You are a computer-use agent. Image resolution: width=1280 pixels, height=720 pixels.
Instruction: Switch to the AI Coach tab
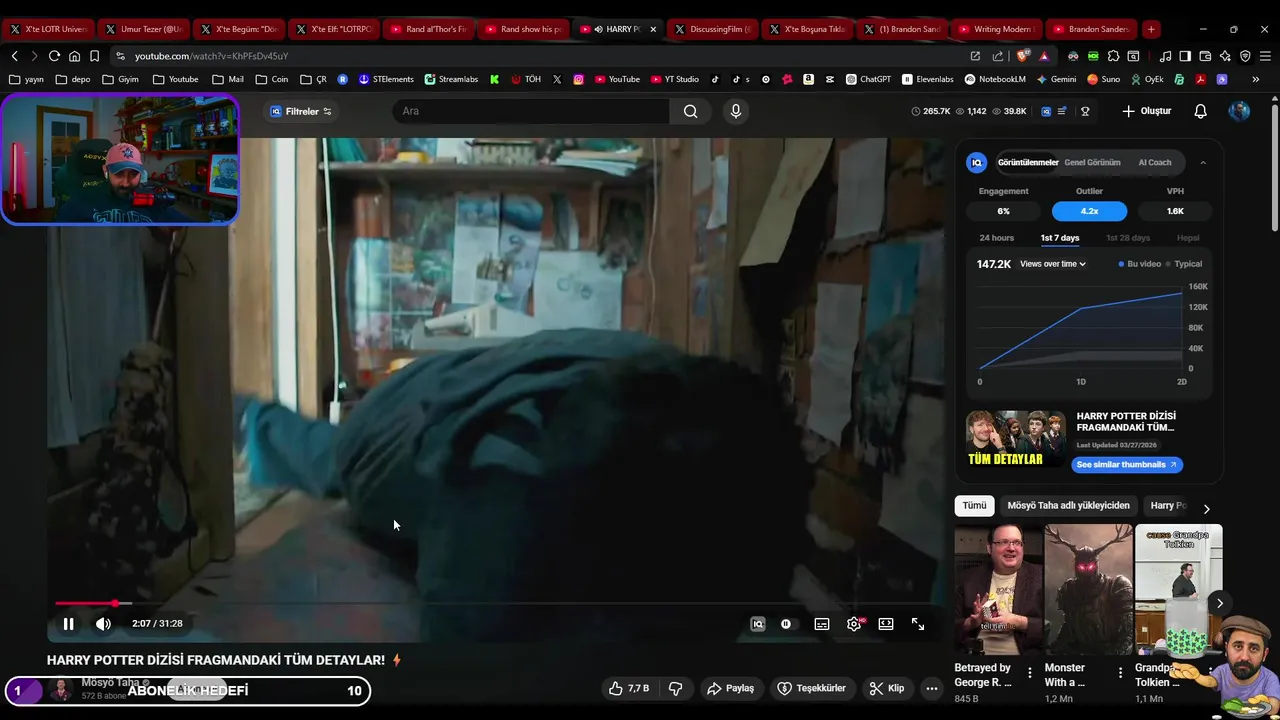pos(1155,162)
